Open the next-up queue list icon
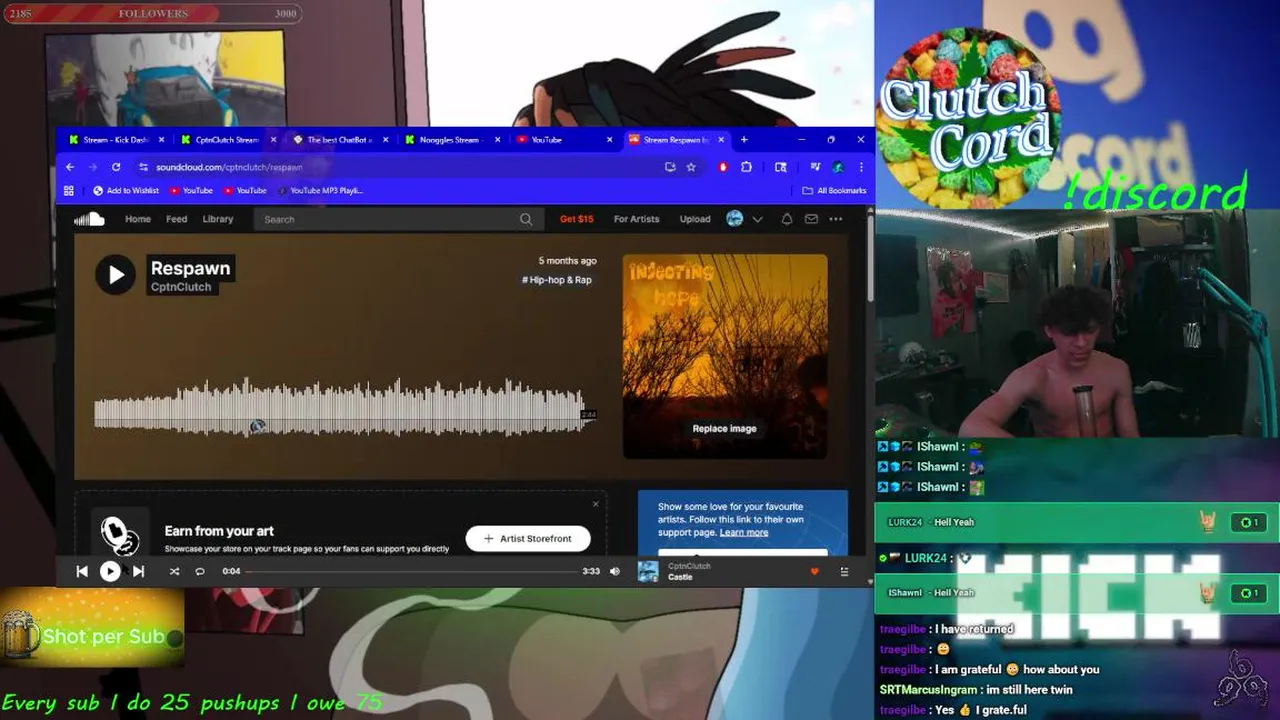 coord(844,571)
